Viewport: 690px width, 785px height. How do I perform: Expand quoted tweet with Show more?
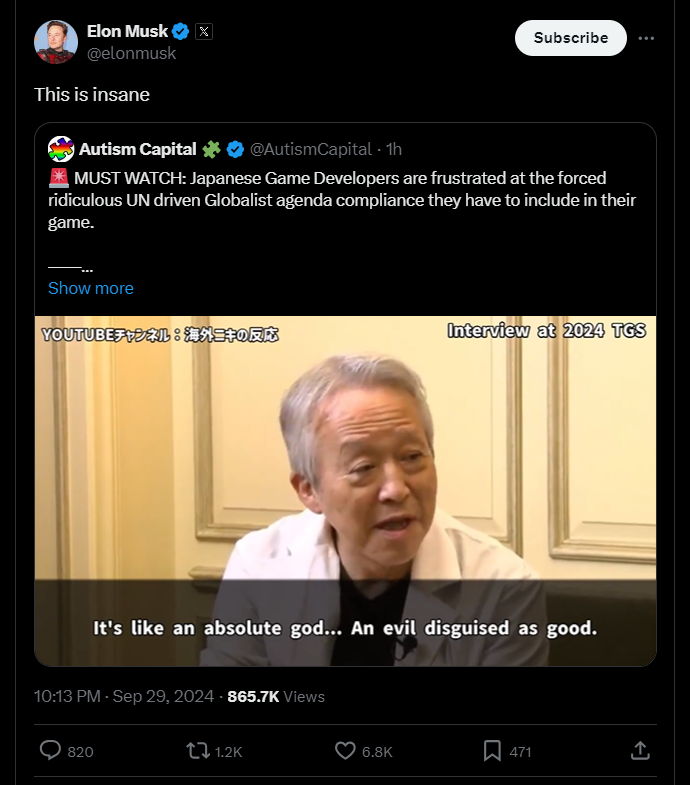coord(91,288)
